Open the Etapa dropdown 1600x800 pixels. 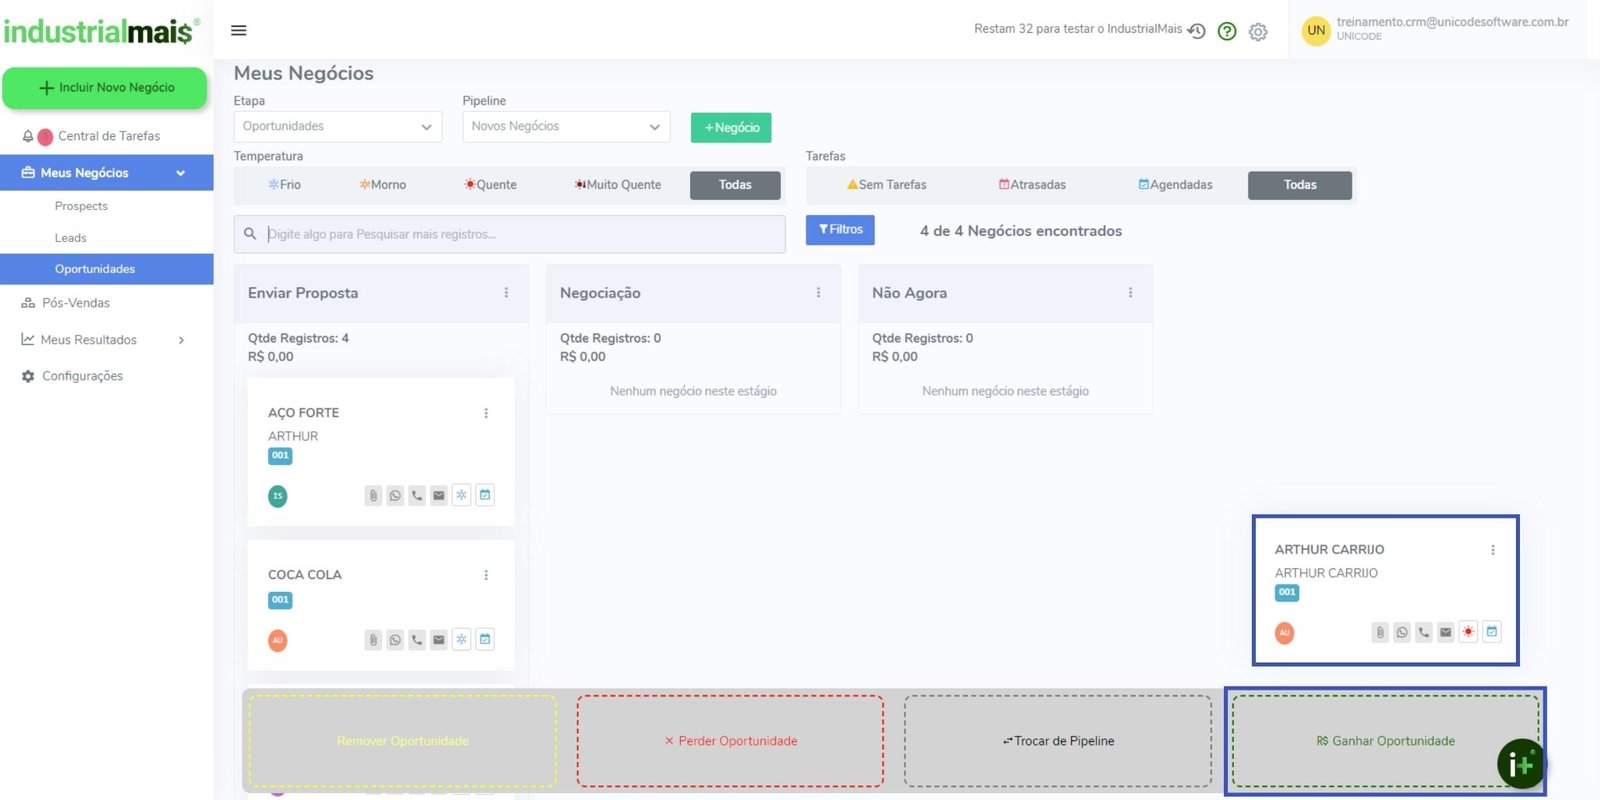337,127
